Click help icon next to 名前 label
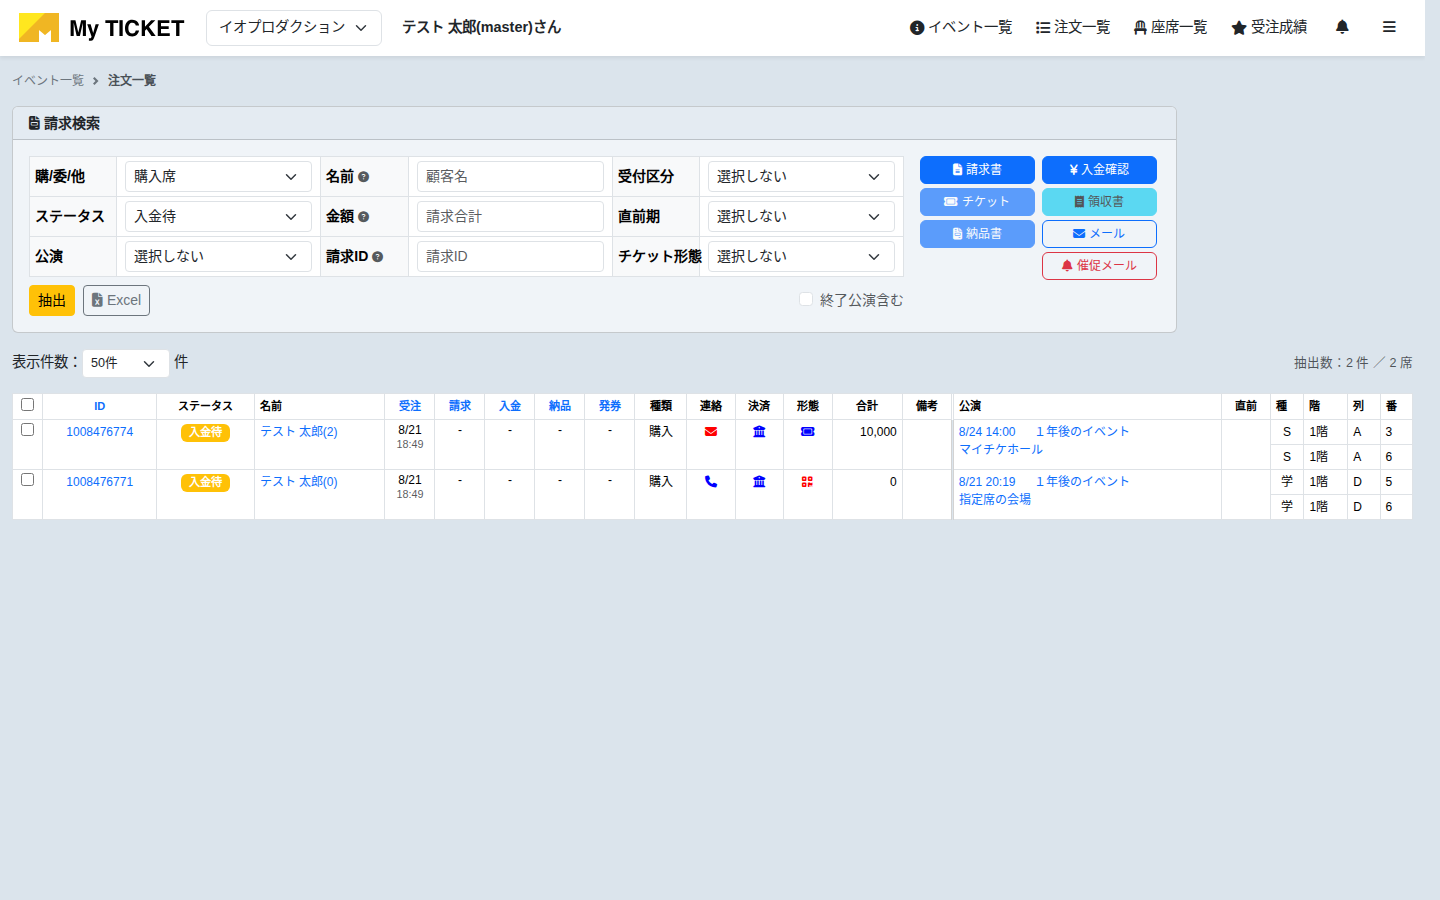Viewport: 1440px width, 900px height. point(364,177)
